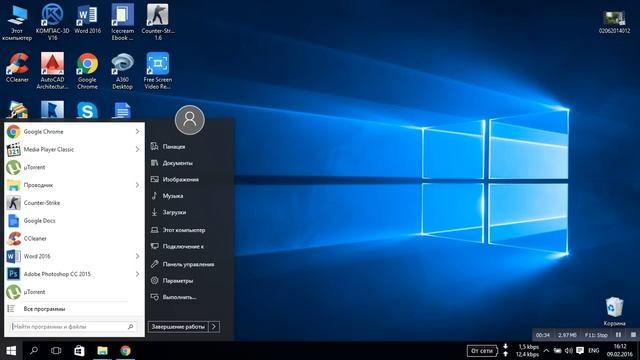Viewport: 640px width, 360px height.
Task: Open Free Screen Video Recorder desktop icon
Action: (x=158, y=70)
